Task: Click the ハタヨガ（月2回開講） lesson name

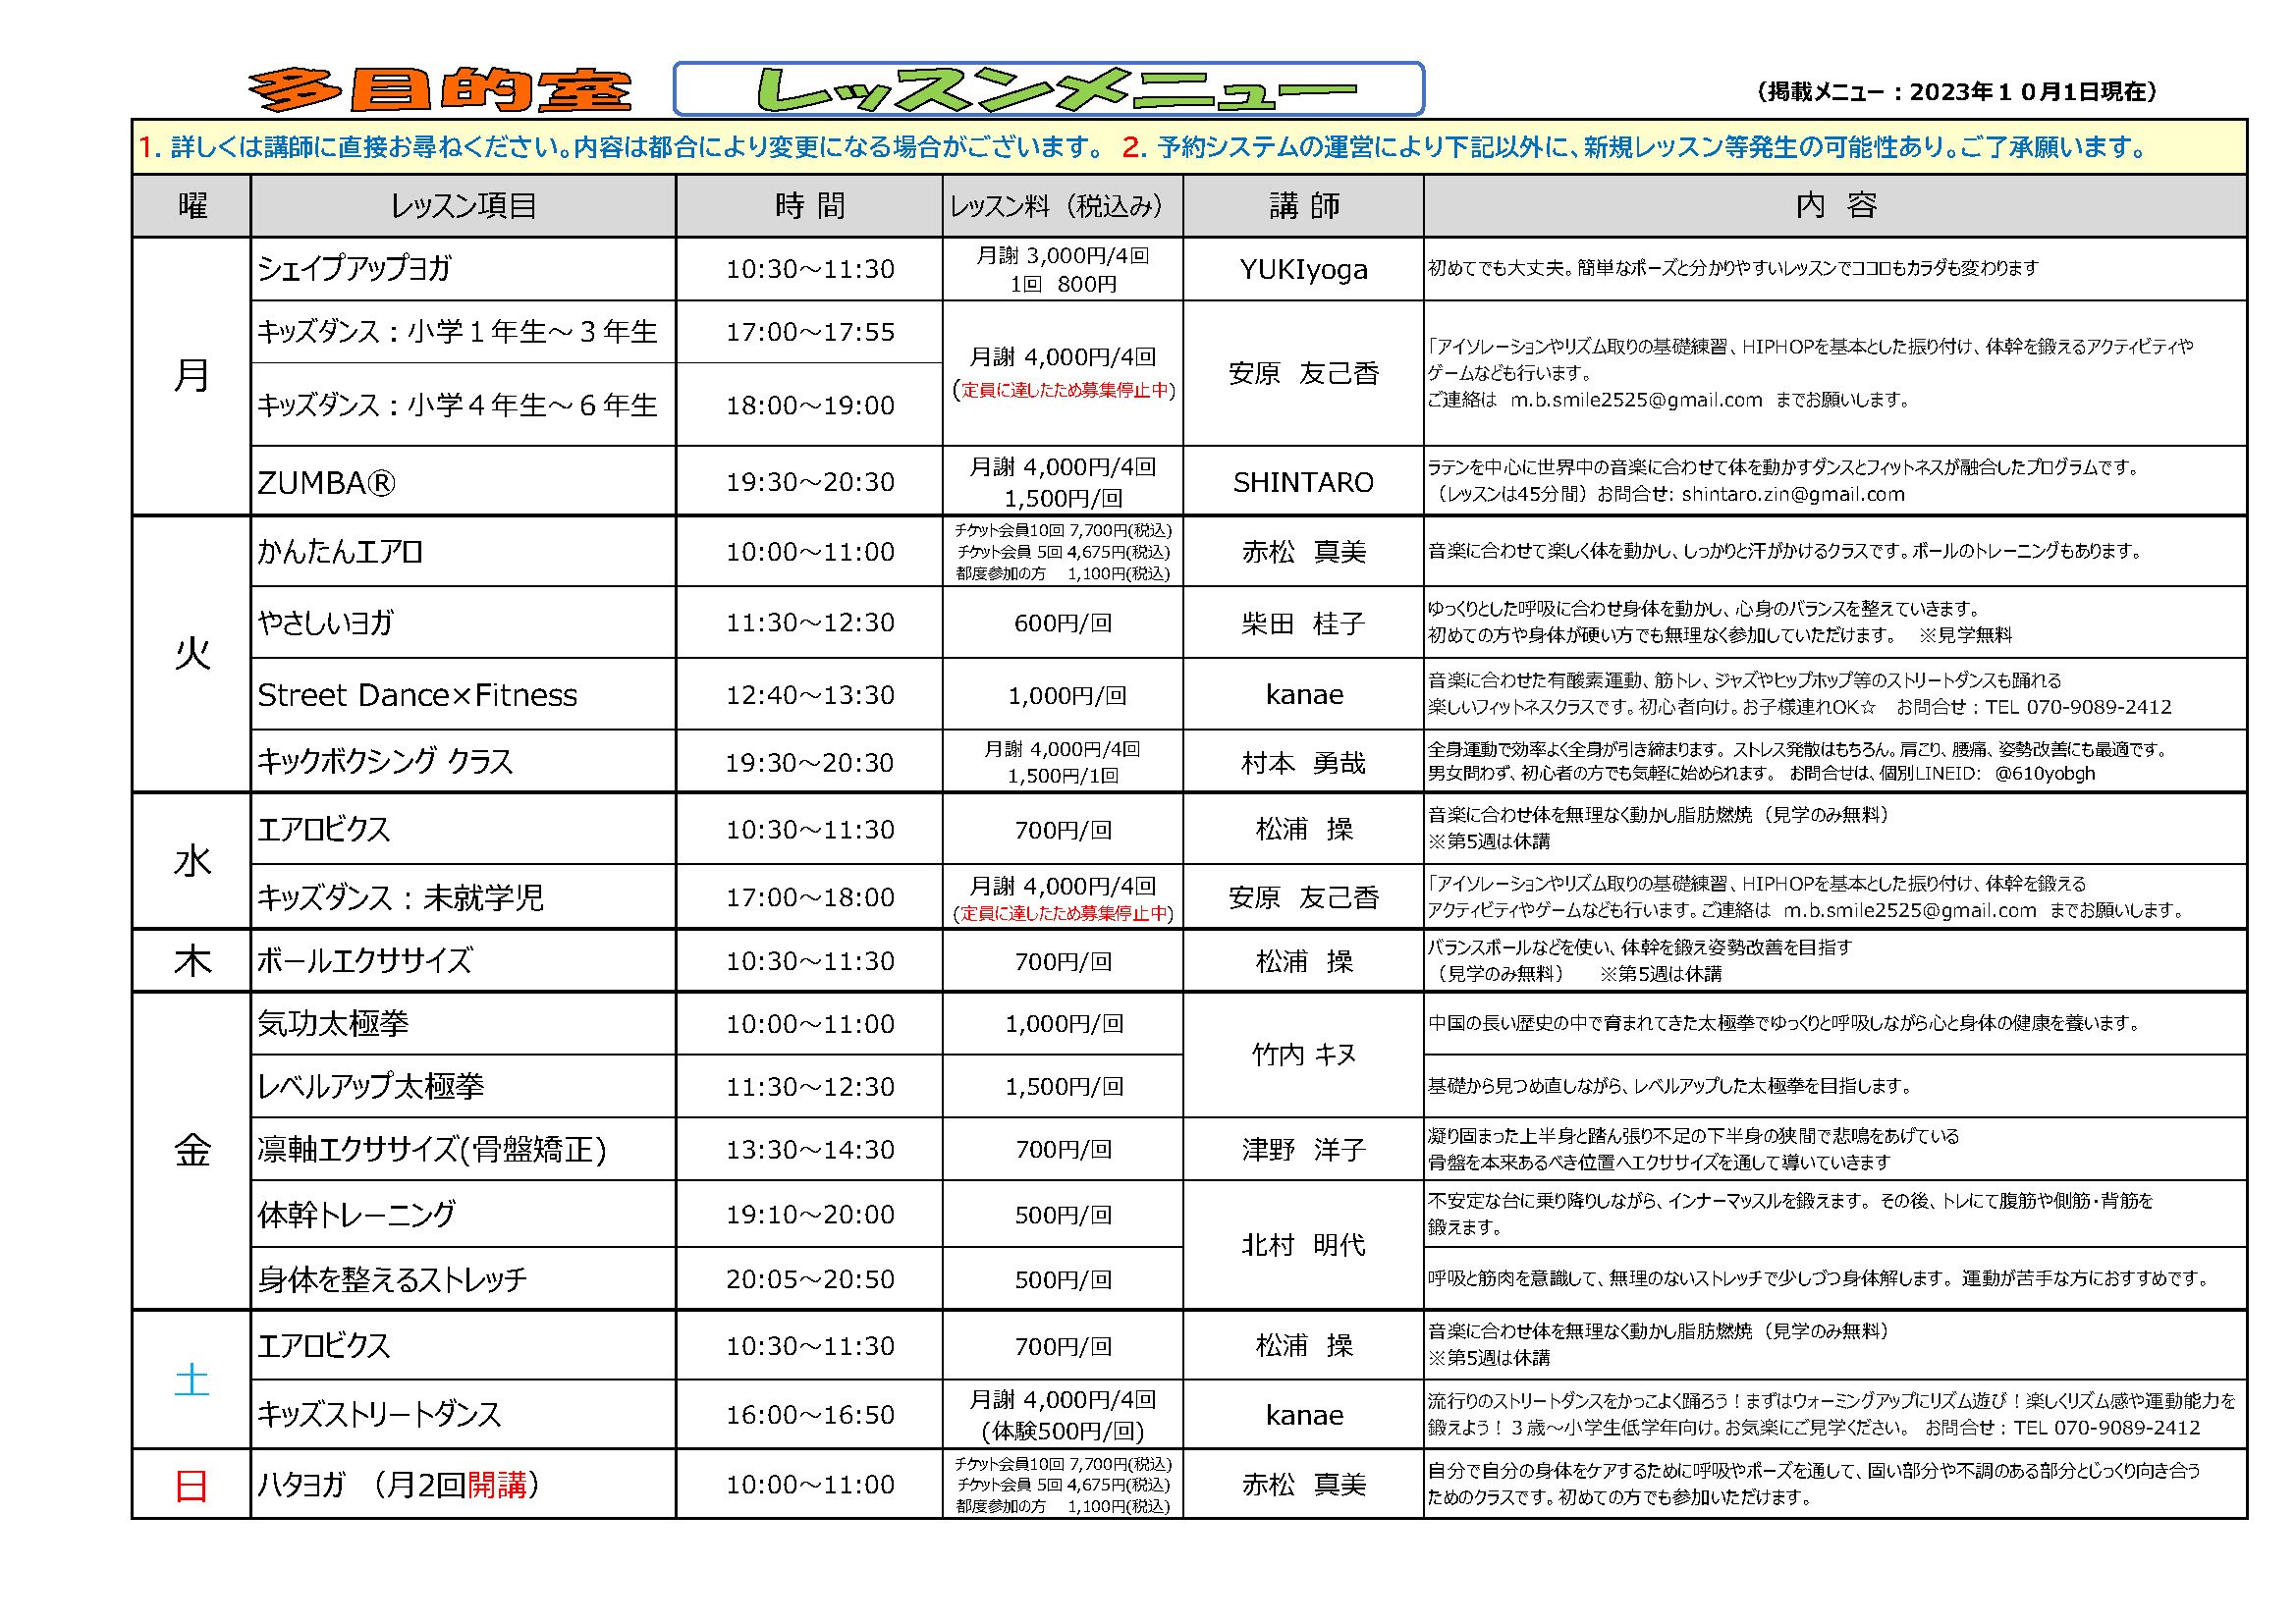Action: [398, 1486]
